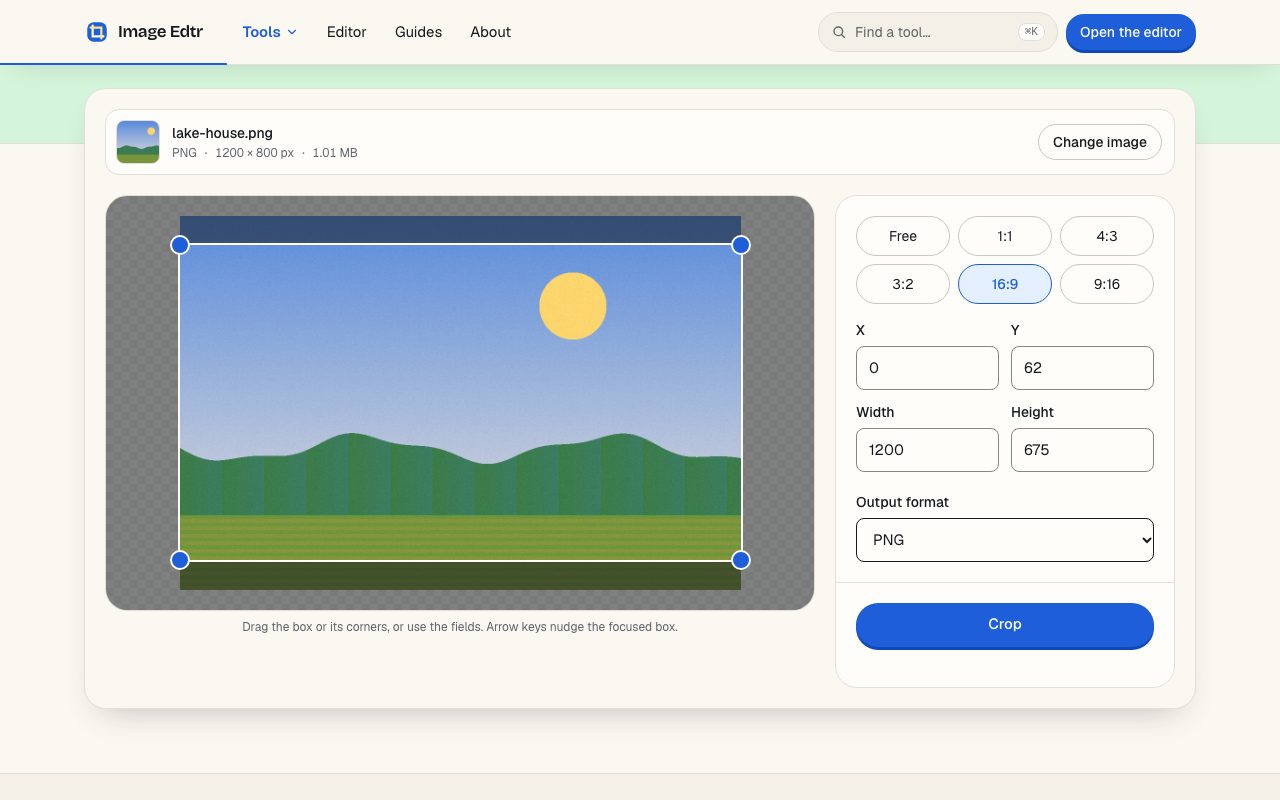Click the Image Edtr crop logo icon
Viewport: 1280px width, 800px height.
(x=97, y=32)
